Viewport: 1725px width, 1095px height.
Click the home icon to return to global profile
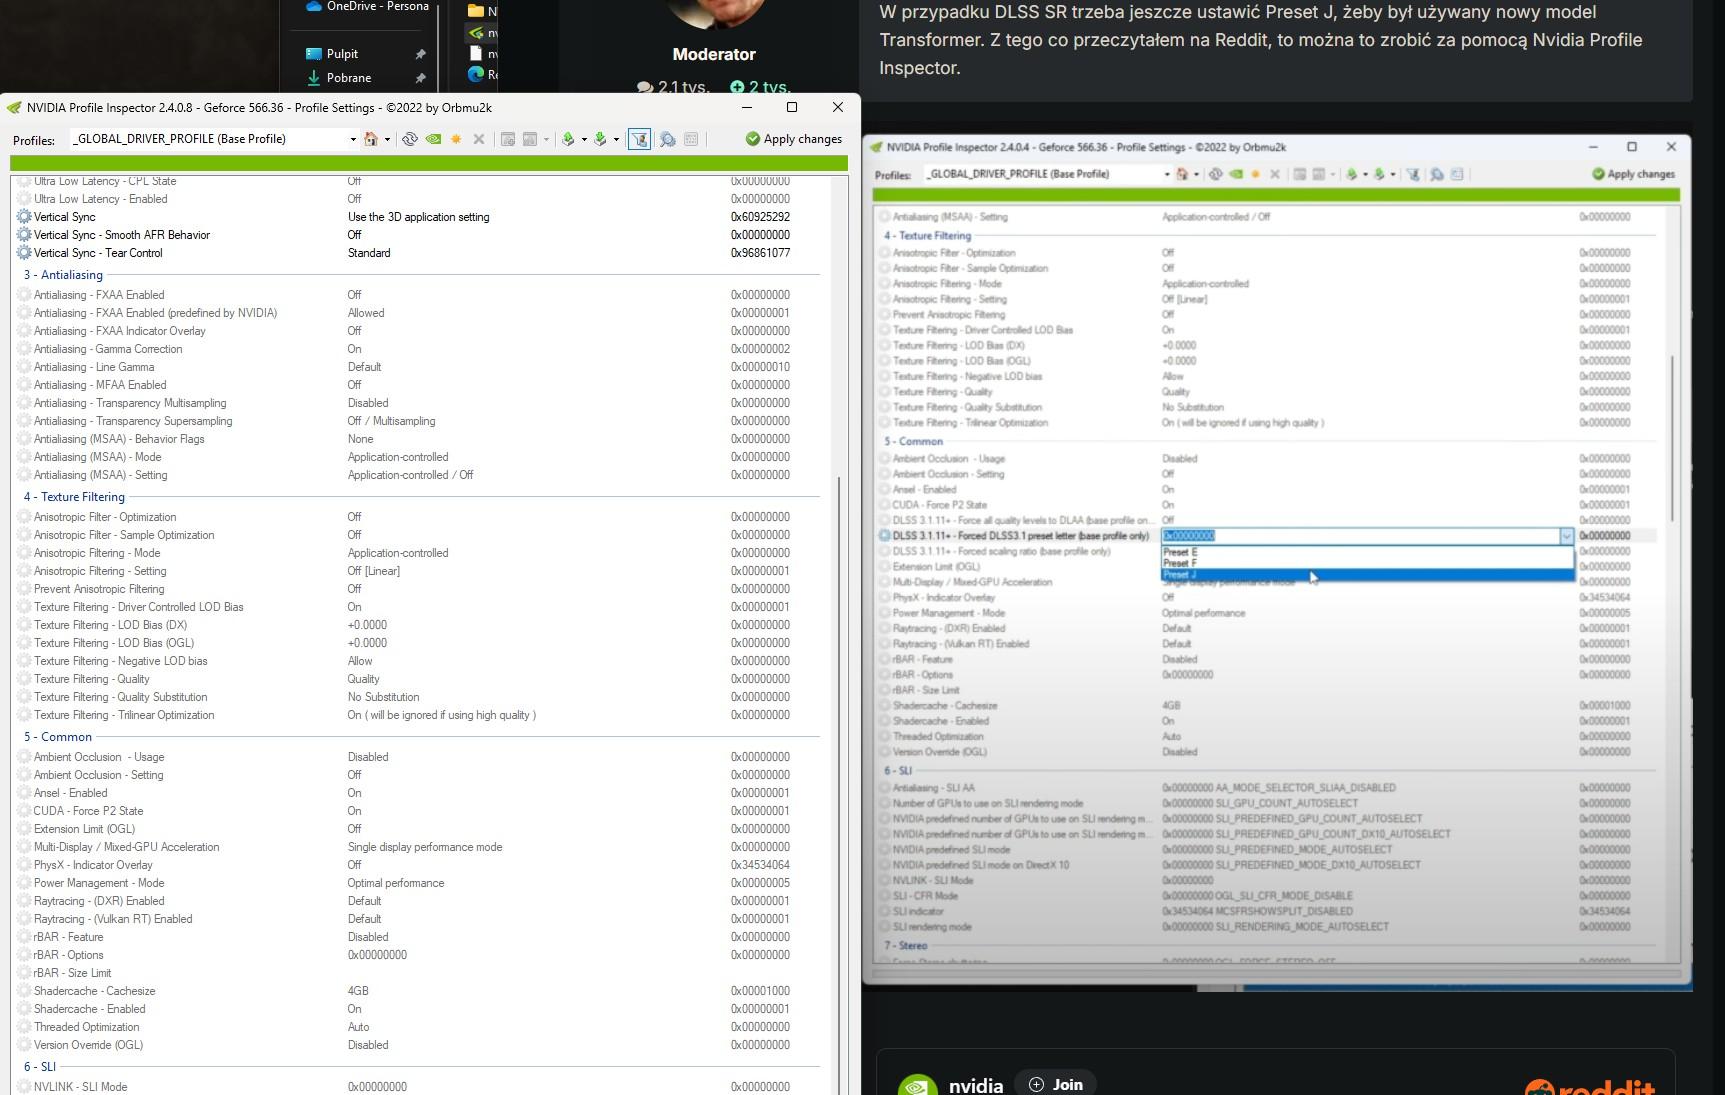click(371, 139)
